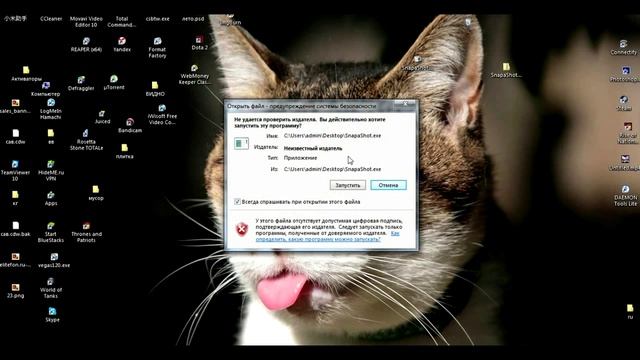This screenshot has height=360, width=640.
Task: Select the Skype desktop shortcut
Action: [x=52, y=315]
